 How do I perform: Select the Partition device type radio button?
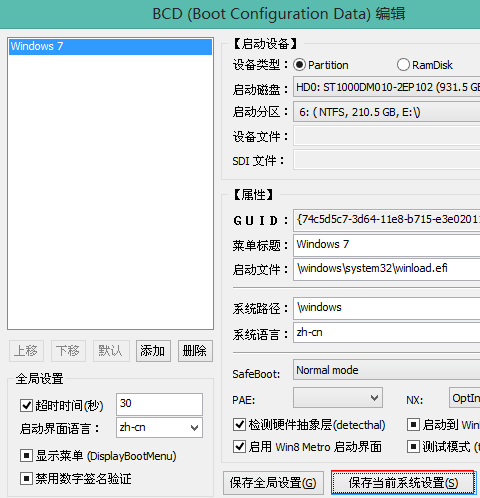299,65
